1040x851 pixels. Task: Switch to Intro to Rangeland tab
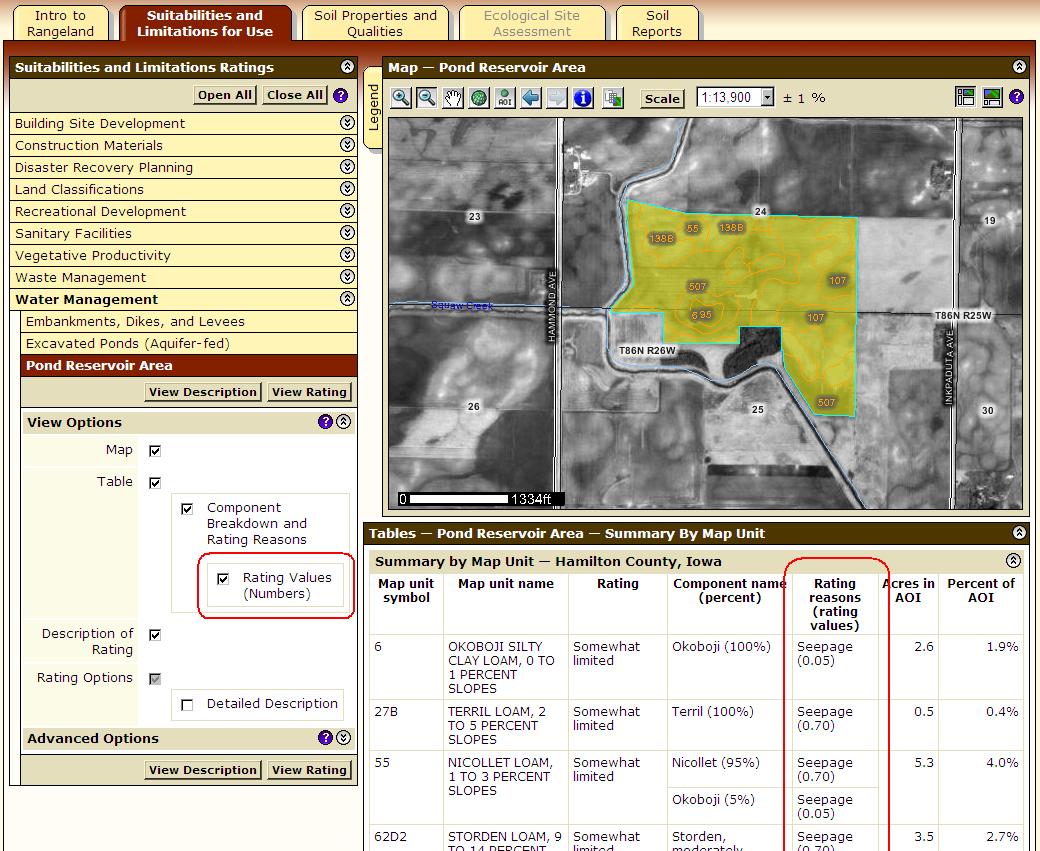[x=60, y=23]
